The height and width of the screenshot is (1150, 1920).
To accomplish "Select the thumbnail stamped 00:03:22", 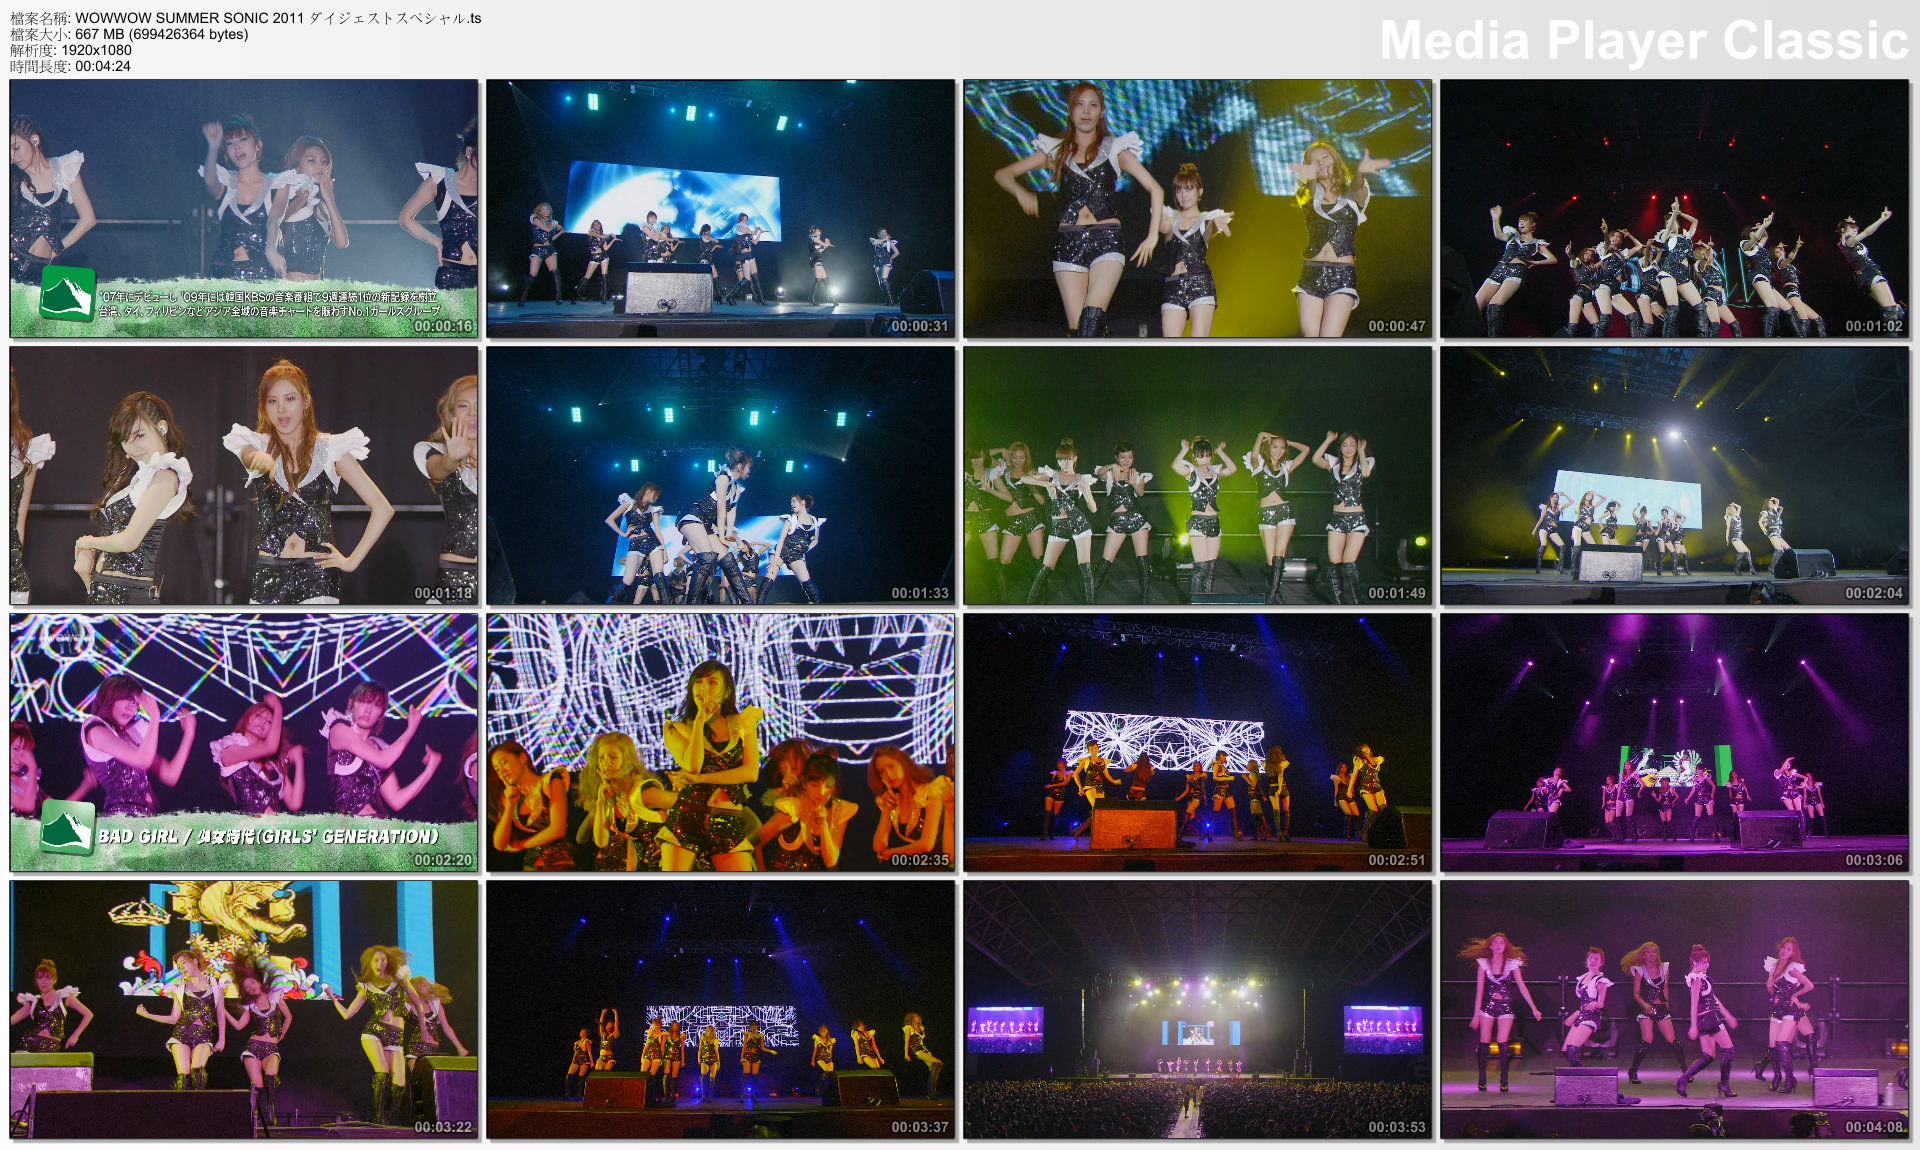I will coord(243,1009).
